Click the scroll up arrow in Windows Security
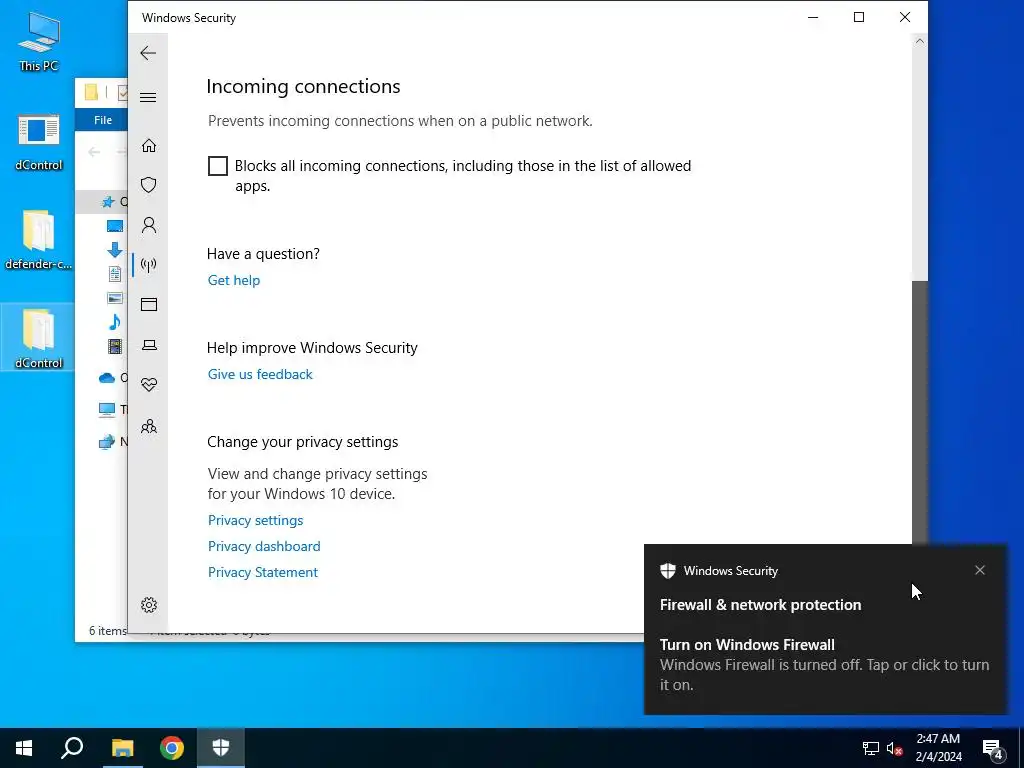Viewport: 1024px width, 768px height. click(920, 42)
